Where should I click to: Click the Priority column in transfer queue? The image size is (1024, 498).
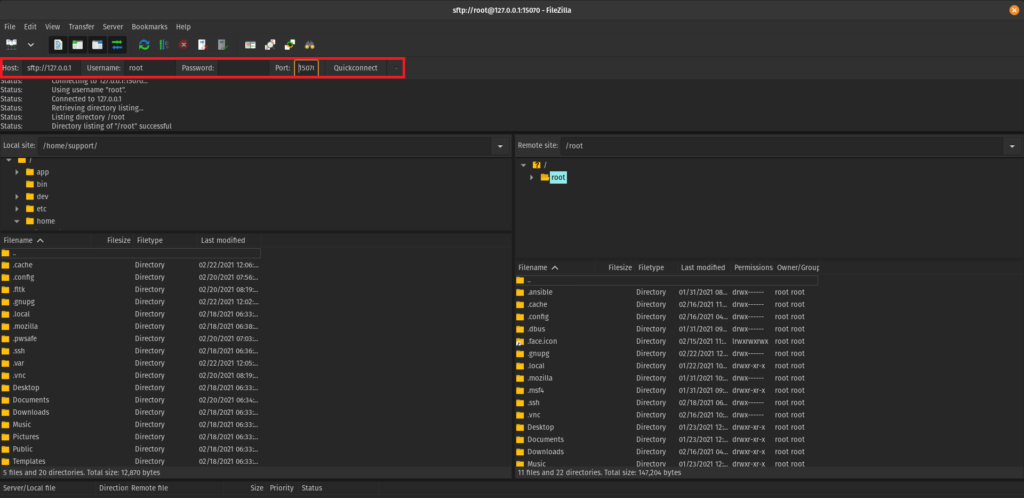click(x=281, y=488)
